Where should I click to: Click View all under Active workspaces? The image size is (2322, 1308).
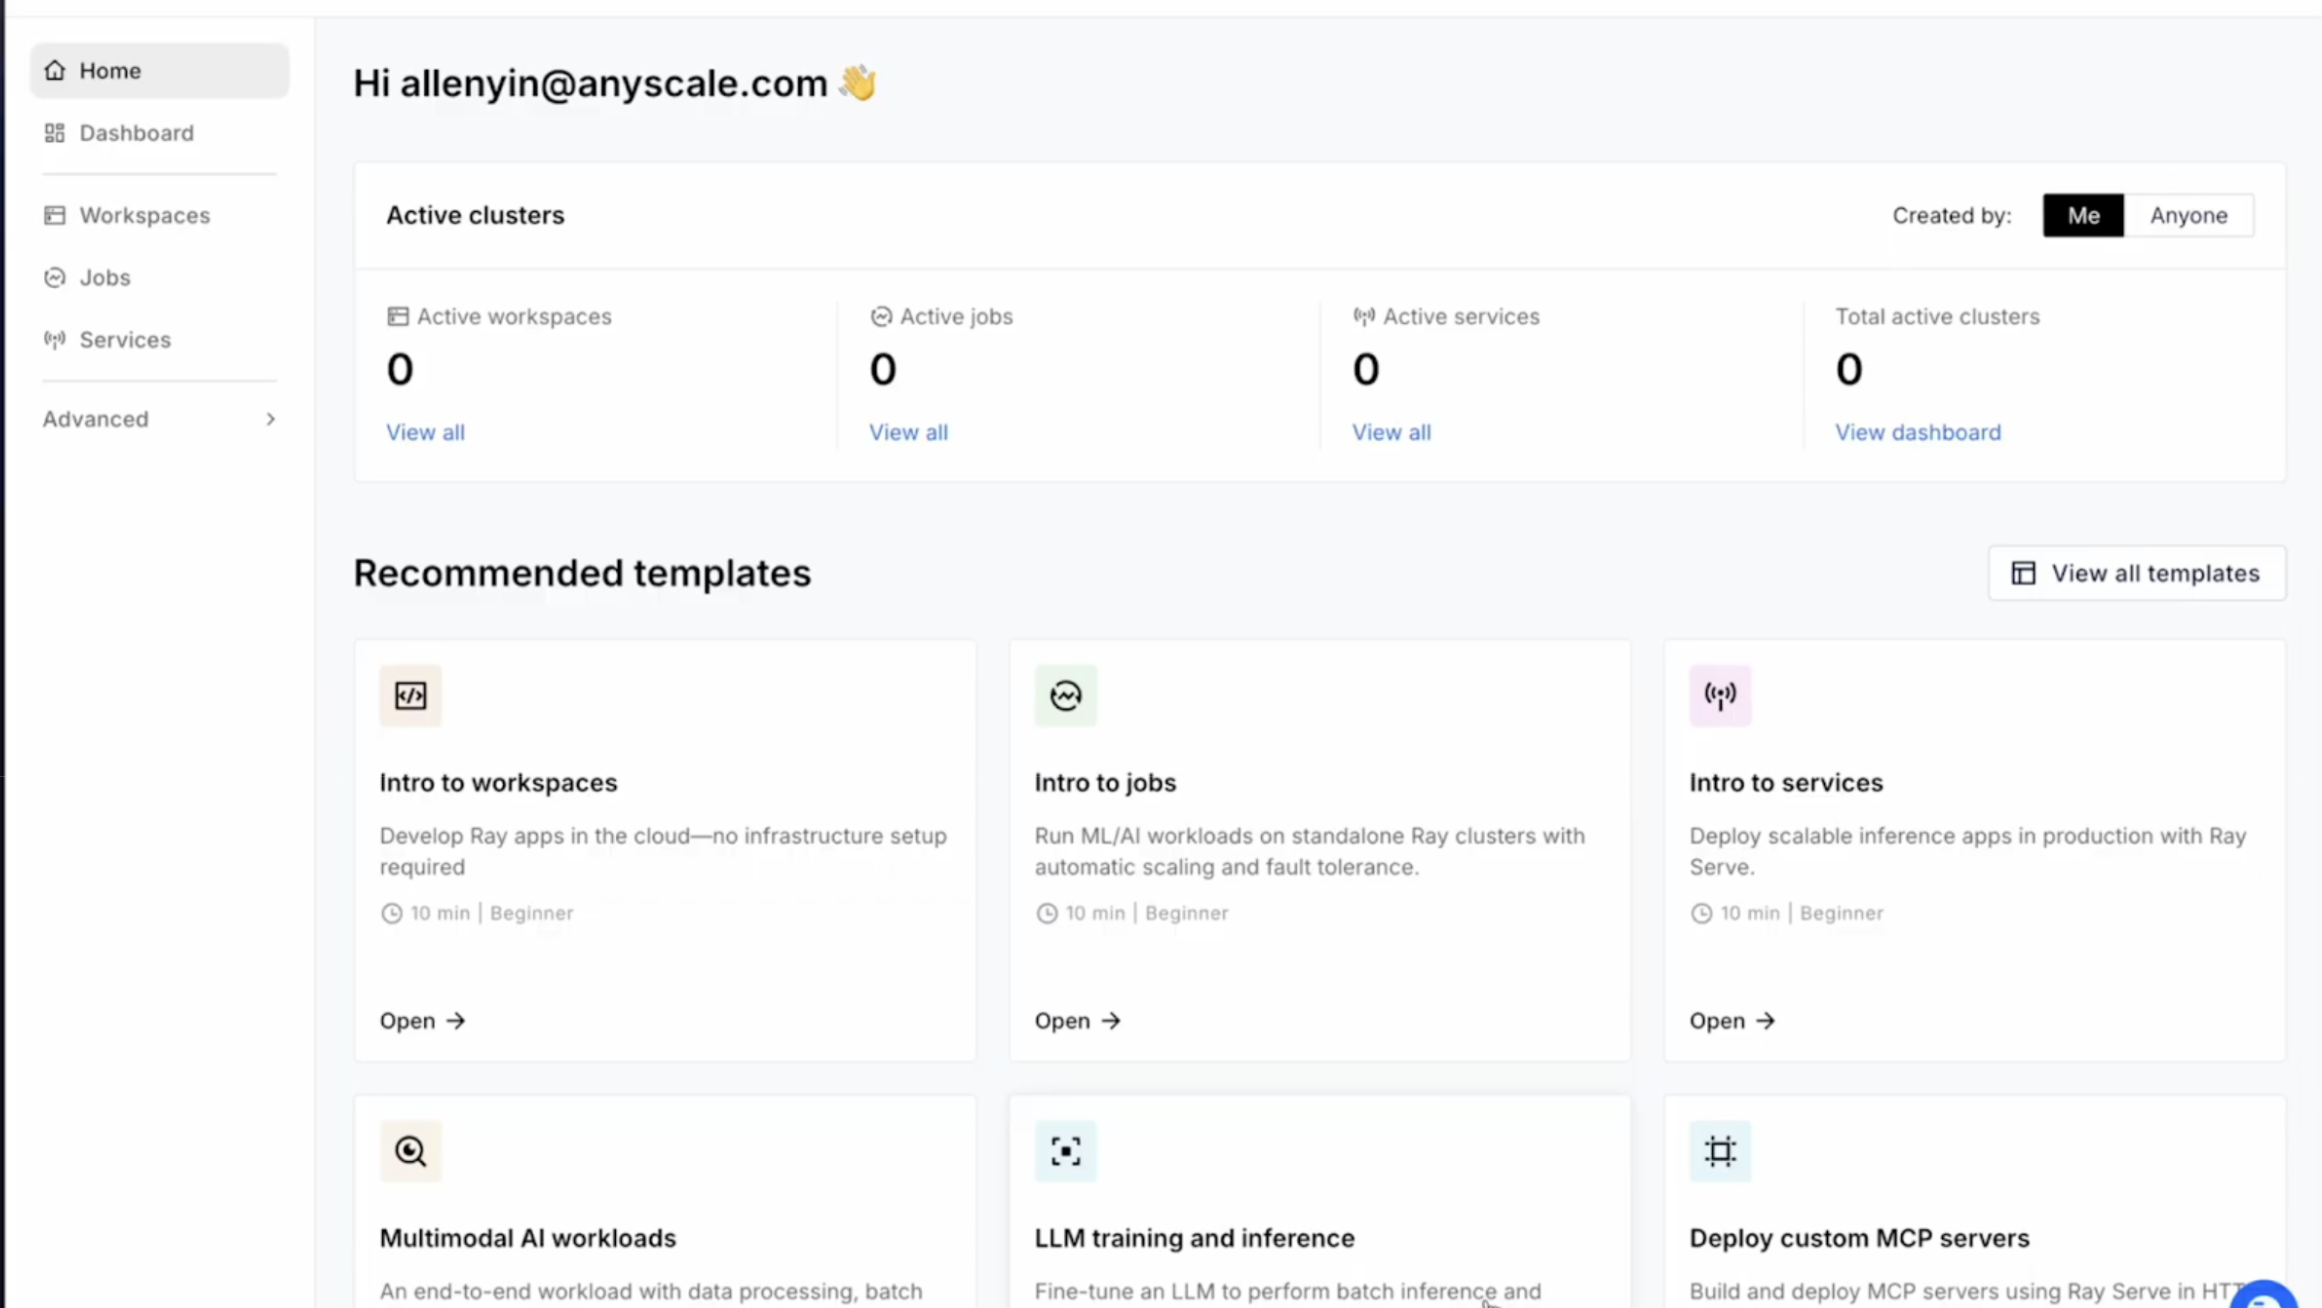tap(425, 431)
